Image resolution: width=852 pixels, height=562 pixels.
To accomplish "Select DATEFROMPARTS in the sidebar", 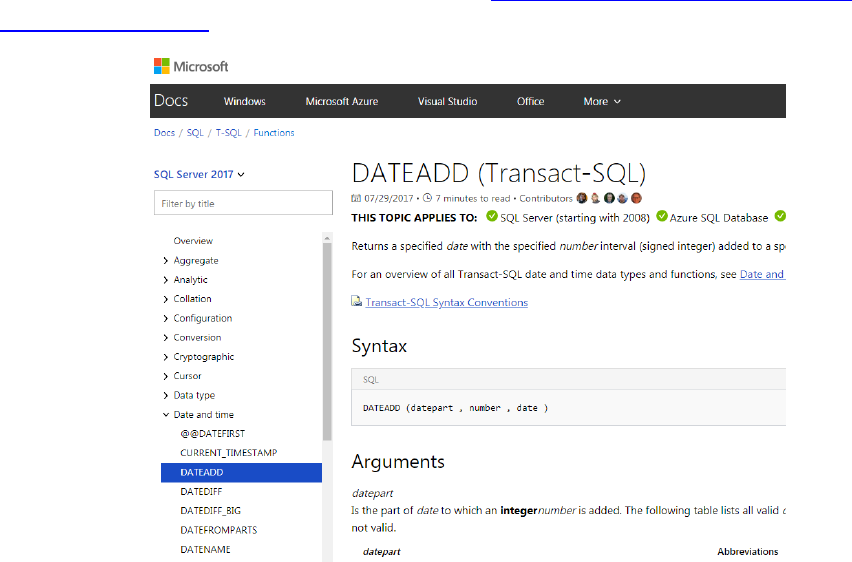I will pos(218,530).
